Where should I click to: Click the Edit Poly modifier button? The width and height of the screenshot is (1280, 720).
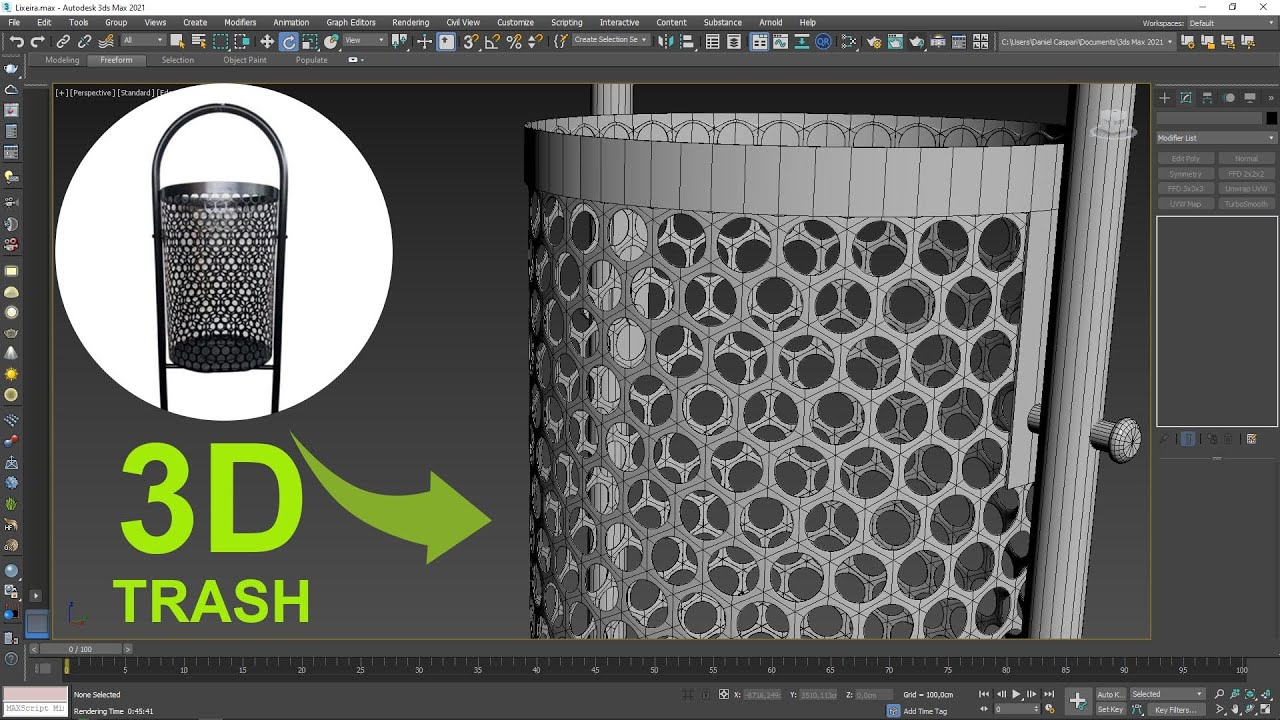coord(1186,159)
